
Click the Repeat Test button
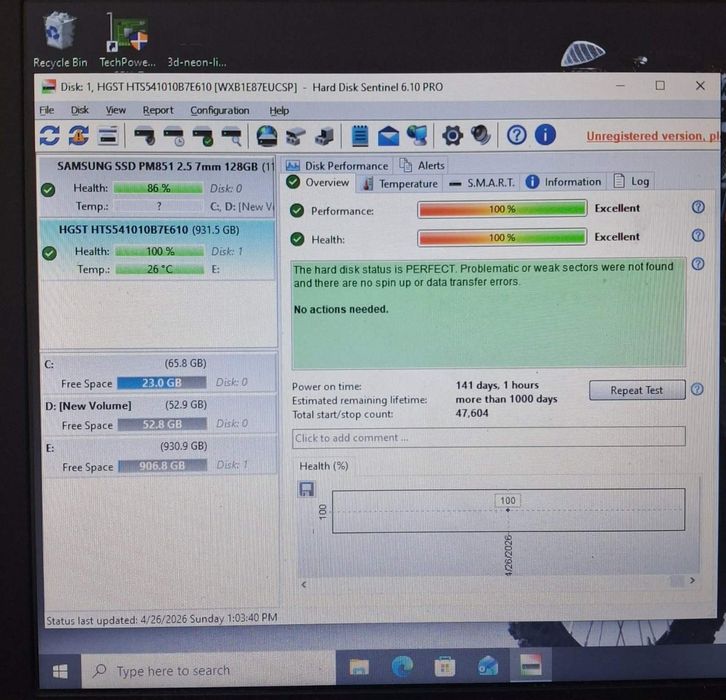(x=637, y=390)
